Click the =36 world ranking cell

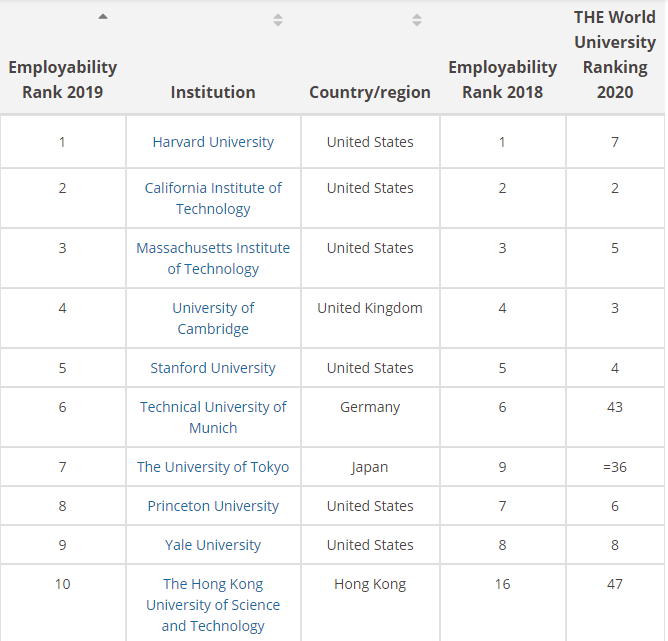click(615, 467)
